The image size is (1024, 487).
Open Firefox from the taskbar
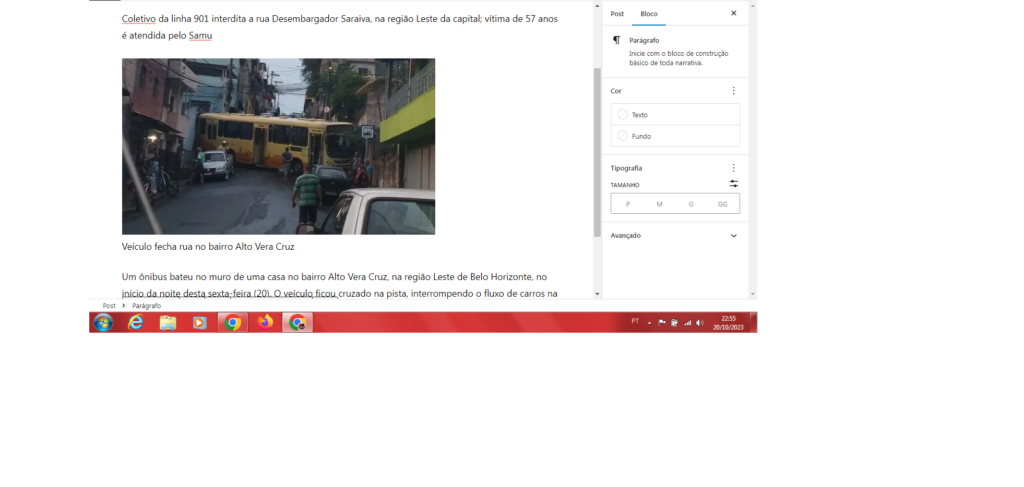click(x=265, y=322)
